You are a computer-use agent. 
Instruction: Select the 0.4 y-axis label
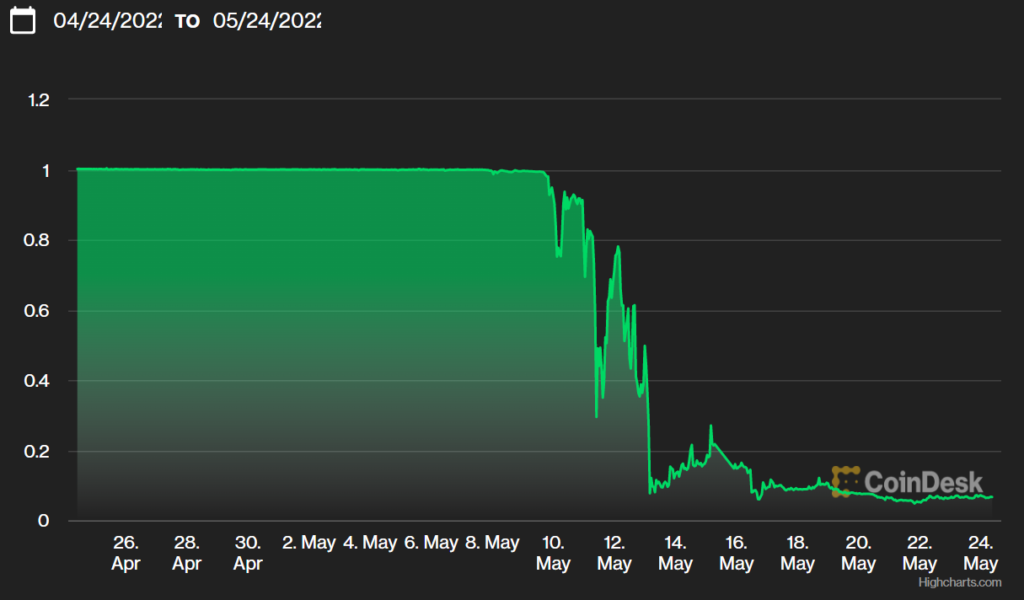[x=38, y=381]
